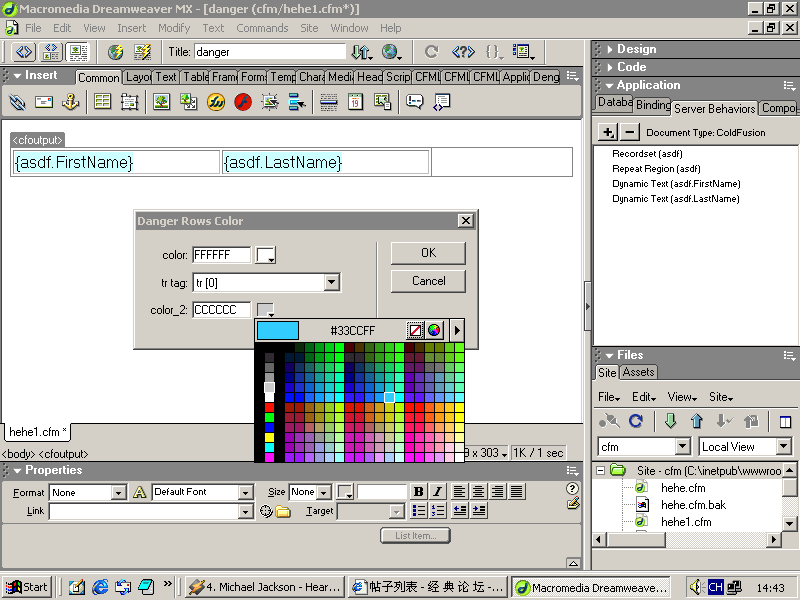This screenshot has width=800, height=600.
Task: Open the Commands menu
Action: tap(262, 28)
